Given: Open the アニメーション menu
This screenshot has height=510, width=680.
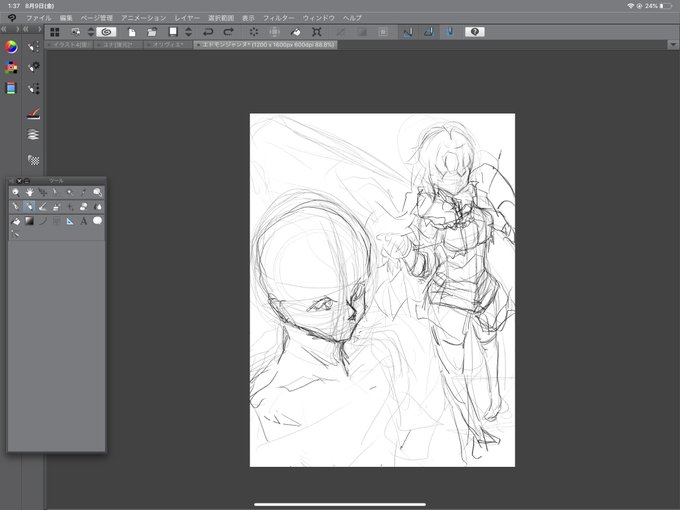Looking at the screenshot, I should [x=144, y=18].
